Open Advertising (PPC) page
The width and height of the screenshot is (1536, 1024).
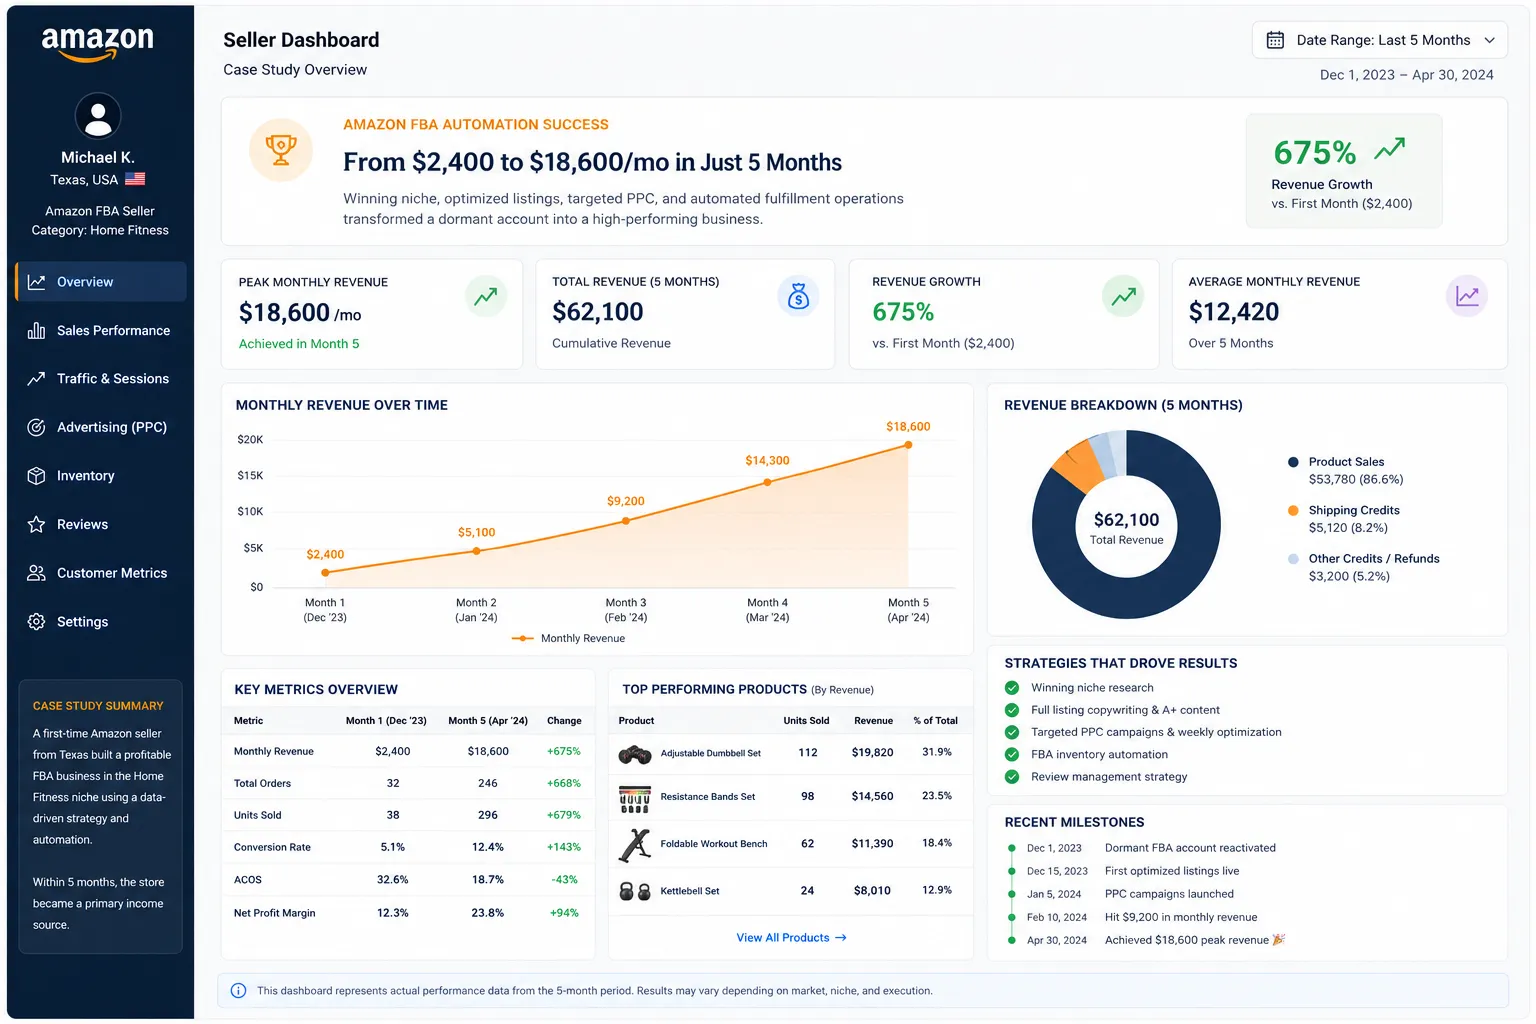(101, 427)
